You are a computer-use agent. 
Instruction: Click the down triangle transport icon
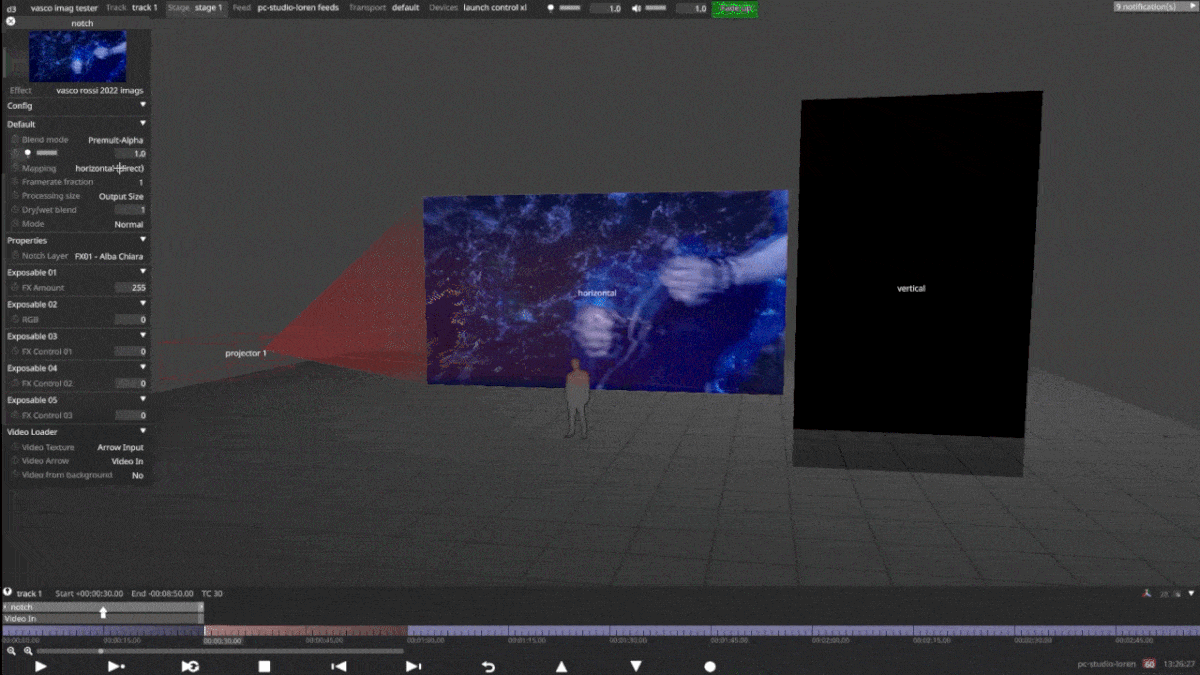point(636,666)
